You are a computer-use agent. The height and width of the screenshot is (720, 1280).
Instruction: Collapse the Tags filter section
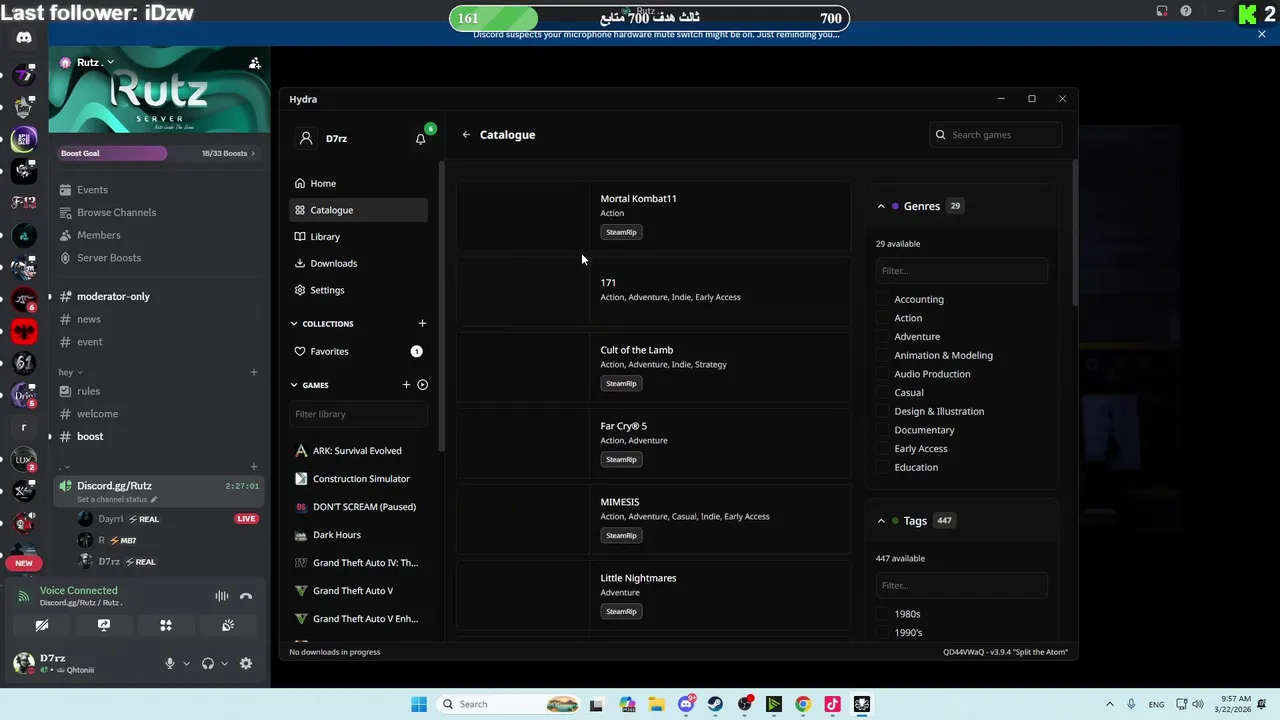coord(881,521)
